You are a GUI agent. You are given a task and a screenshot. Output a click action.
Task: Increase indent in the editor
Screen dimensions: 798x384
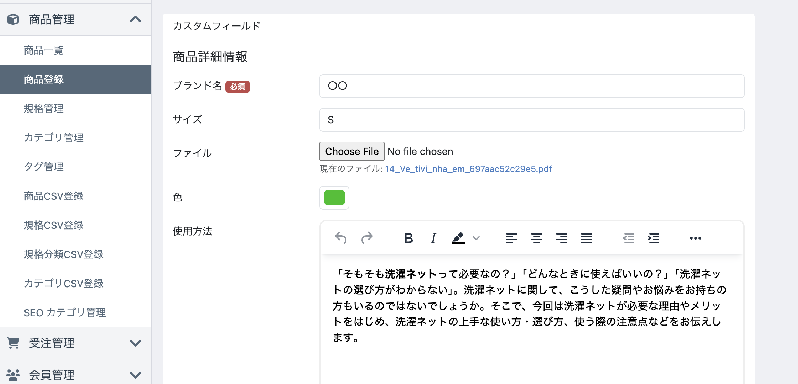click(654, 238)
